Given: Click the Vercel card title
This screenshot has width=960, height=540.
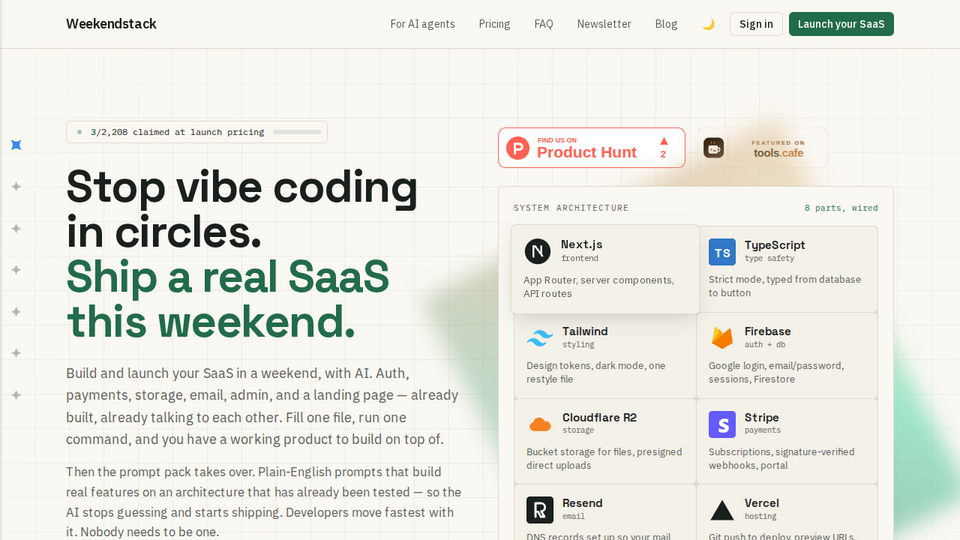Looking at the screenshot, I should point(762,503).
